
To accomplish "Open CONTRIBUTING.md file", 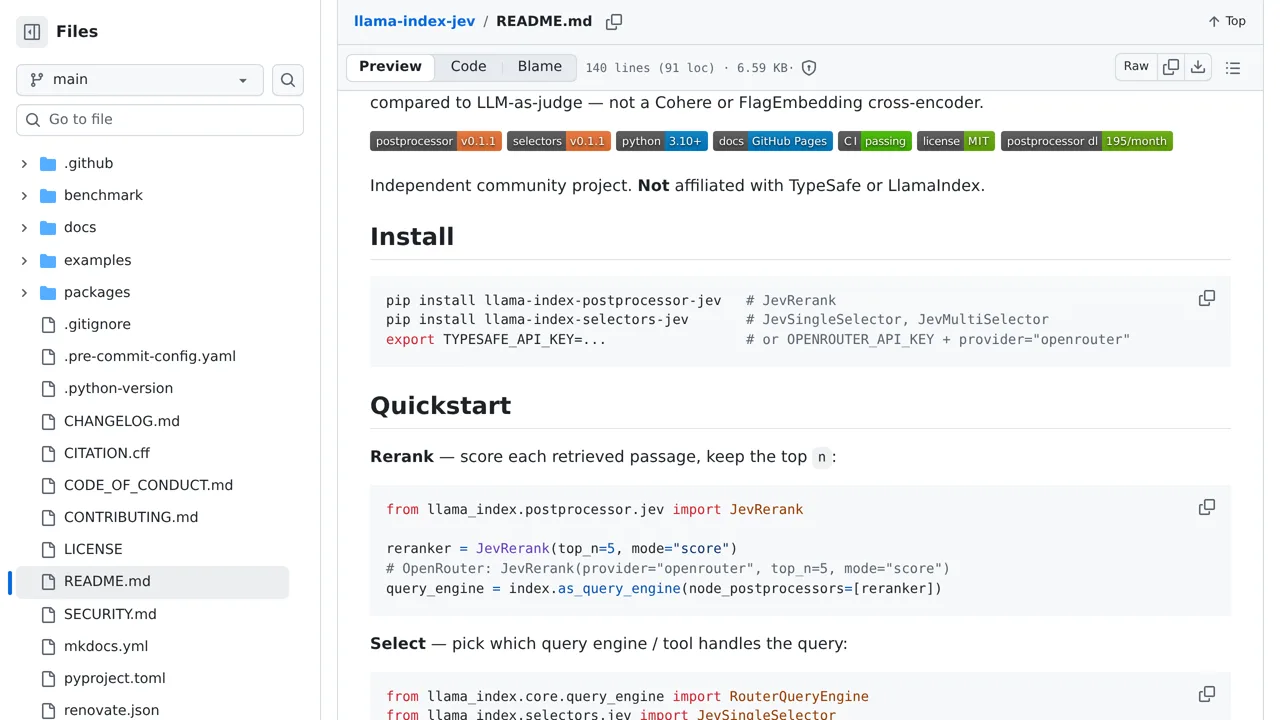I will pos(131,518).
